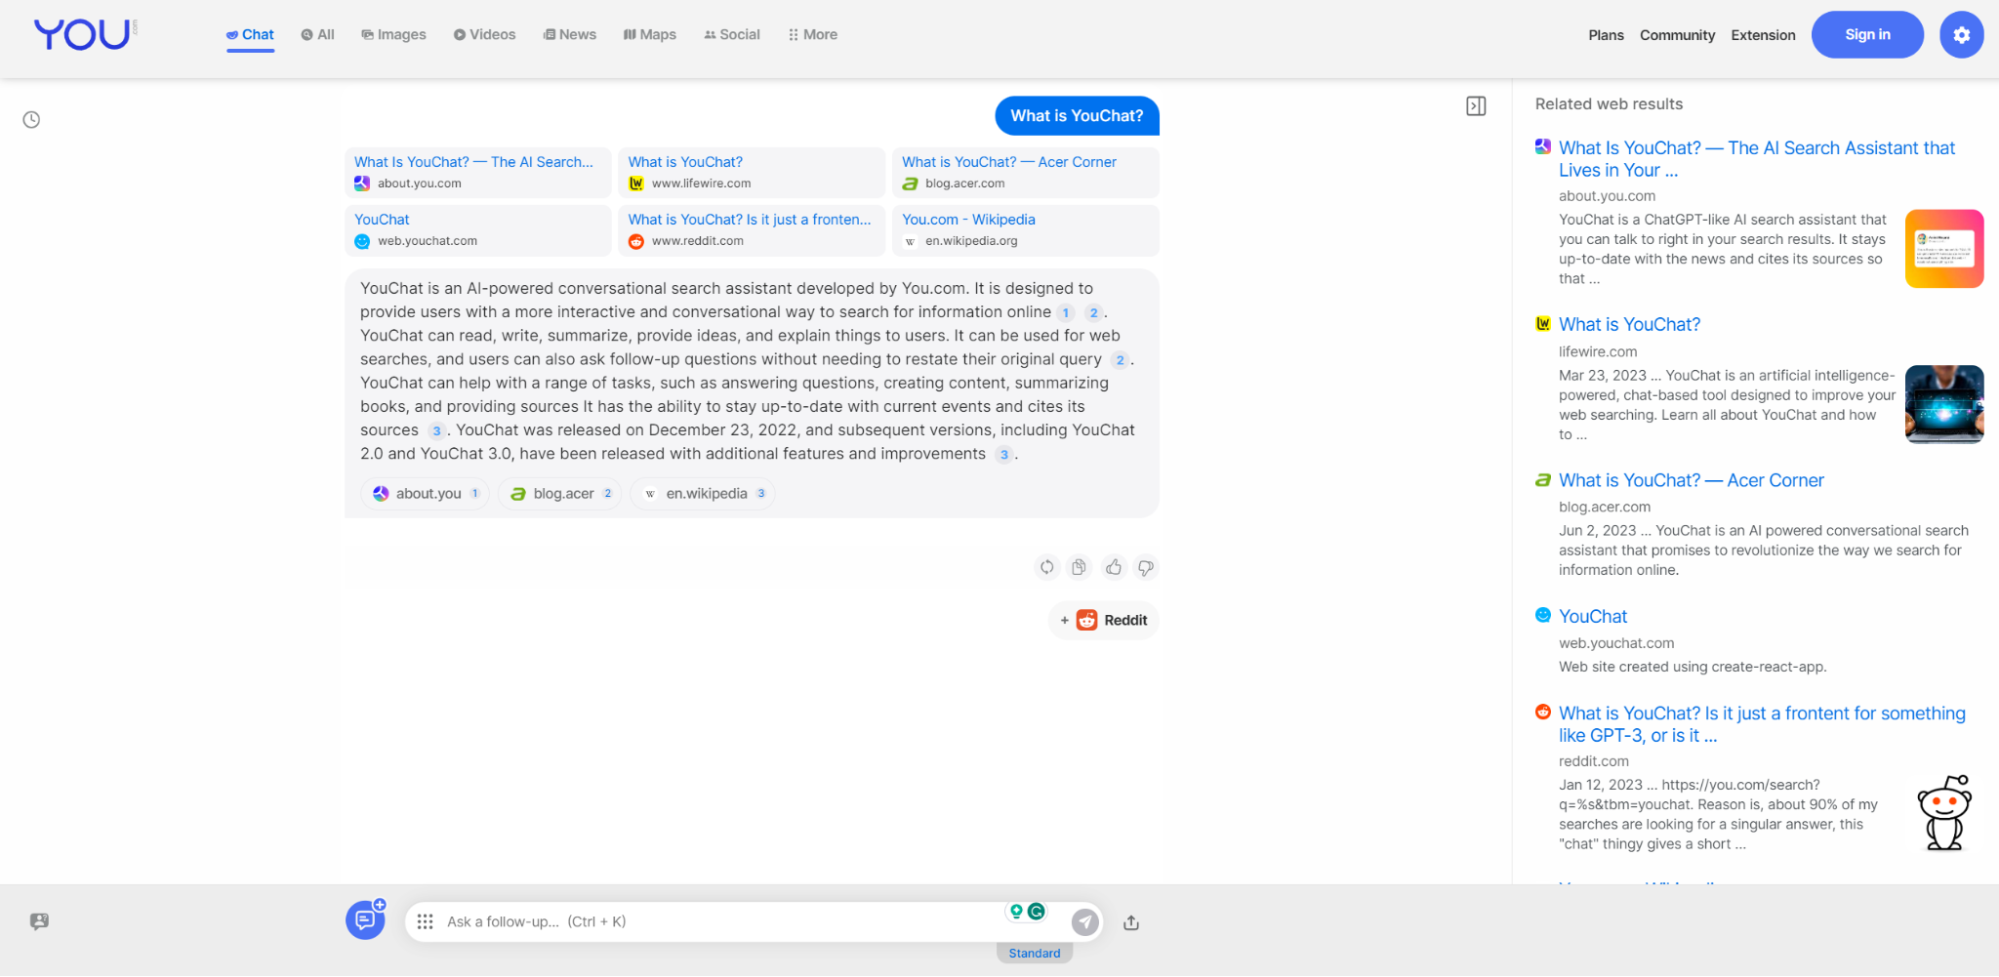Open sidebar result 'What Is YouChat? — The AI Search Assistant'

click(x=1756, y=159)
